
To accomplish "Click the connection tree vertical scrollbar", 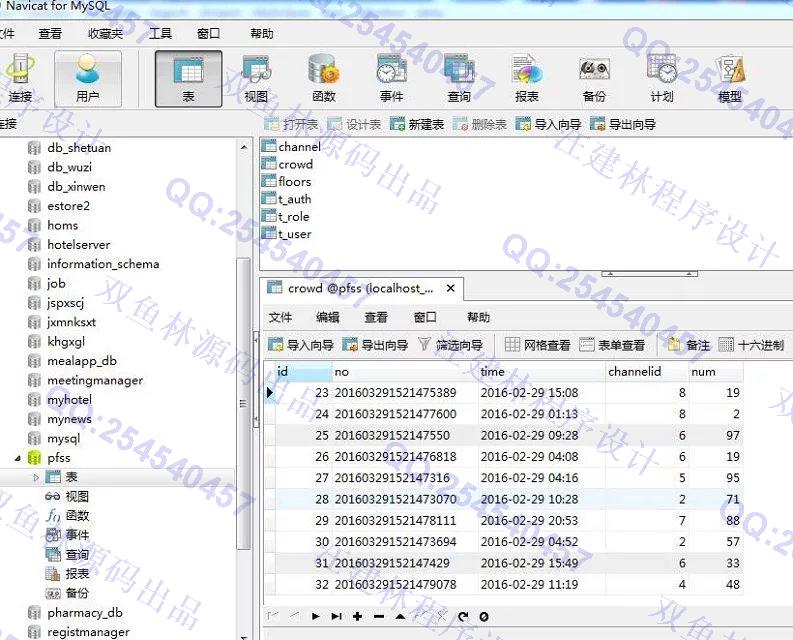I will [243, 403].
